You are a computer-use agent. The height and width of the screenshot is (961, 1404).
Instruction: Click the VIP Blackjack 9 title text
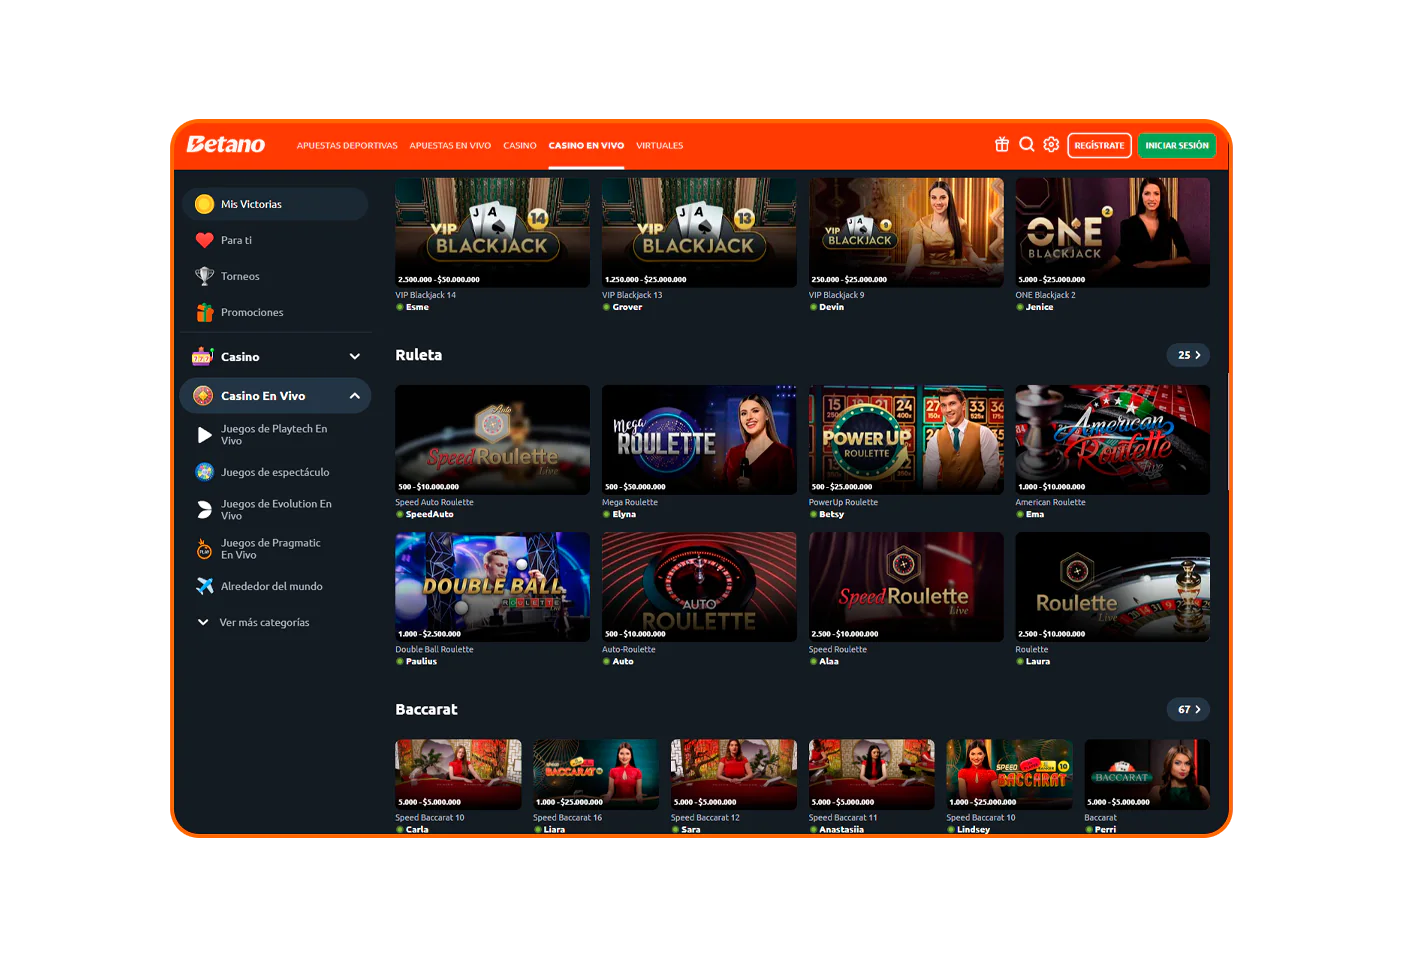(836, 296)
